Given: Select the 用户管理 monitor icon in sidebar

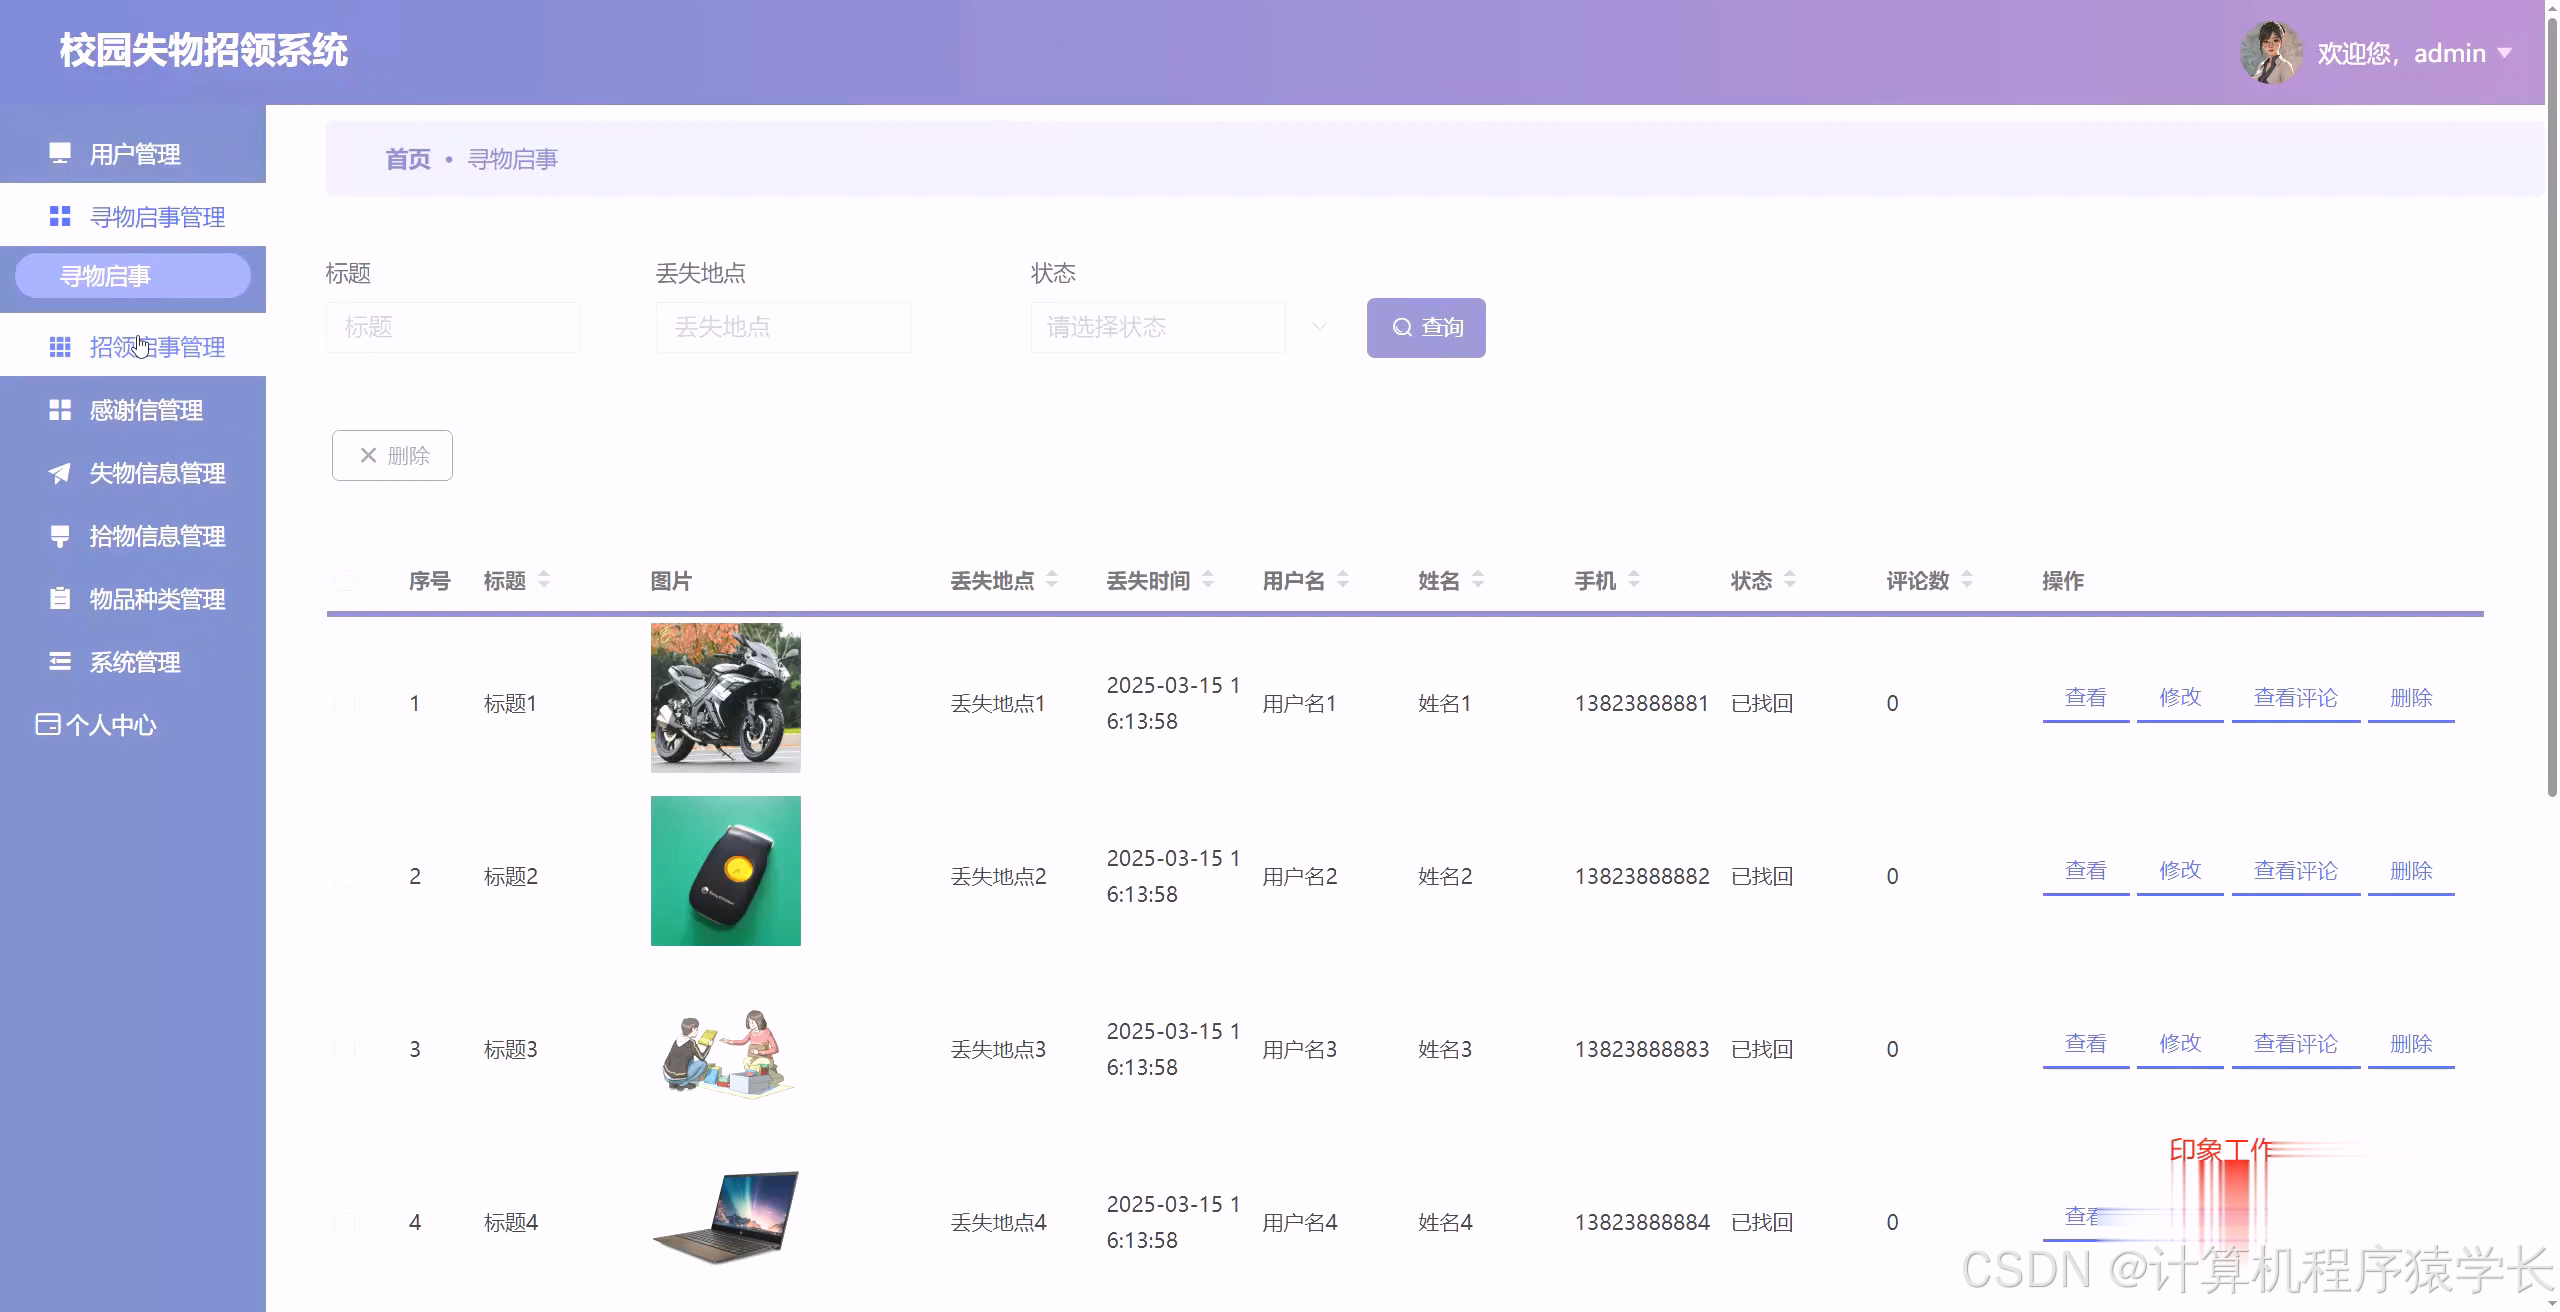Looking at the screenshot, I should click(x=60, y=153).
